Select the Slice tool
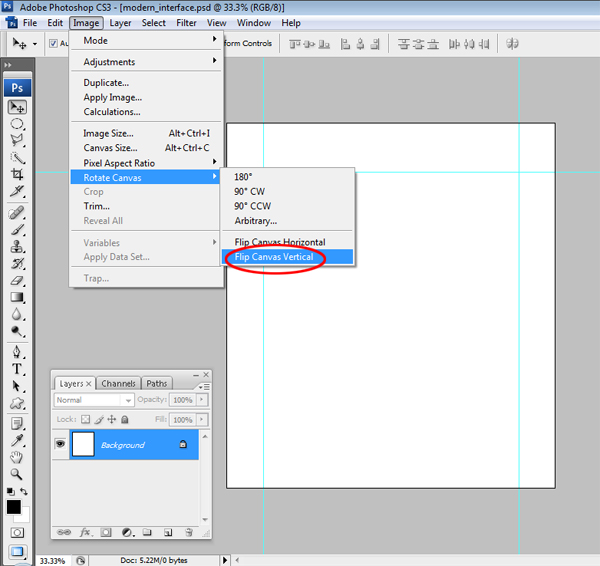This screenshot has width=600, height=566. point(17,191)
